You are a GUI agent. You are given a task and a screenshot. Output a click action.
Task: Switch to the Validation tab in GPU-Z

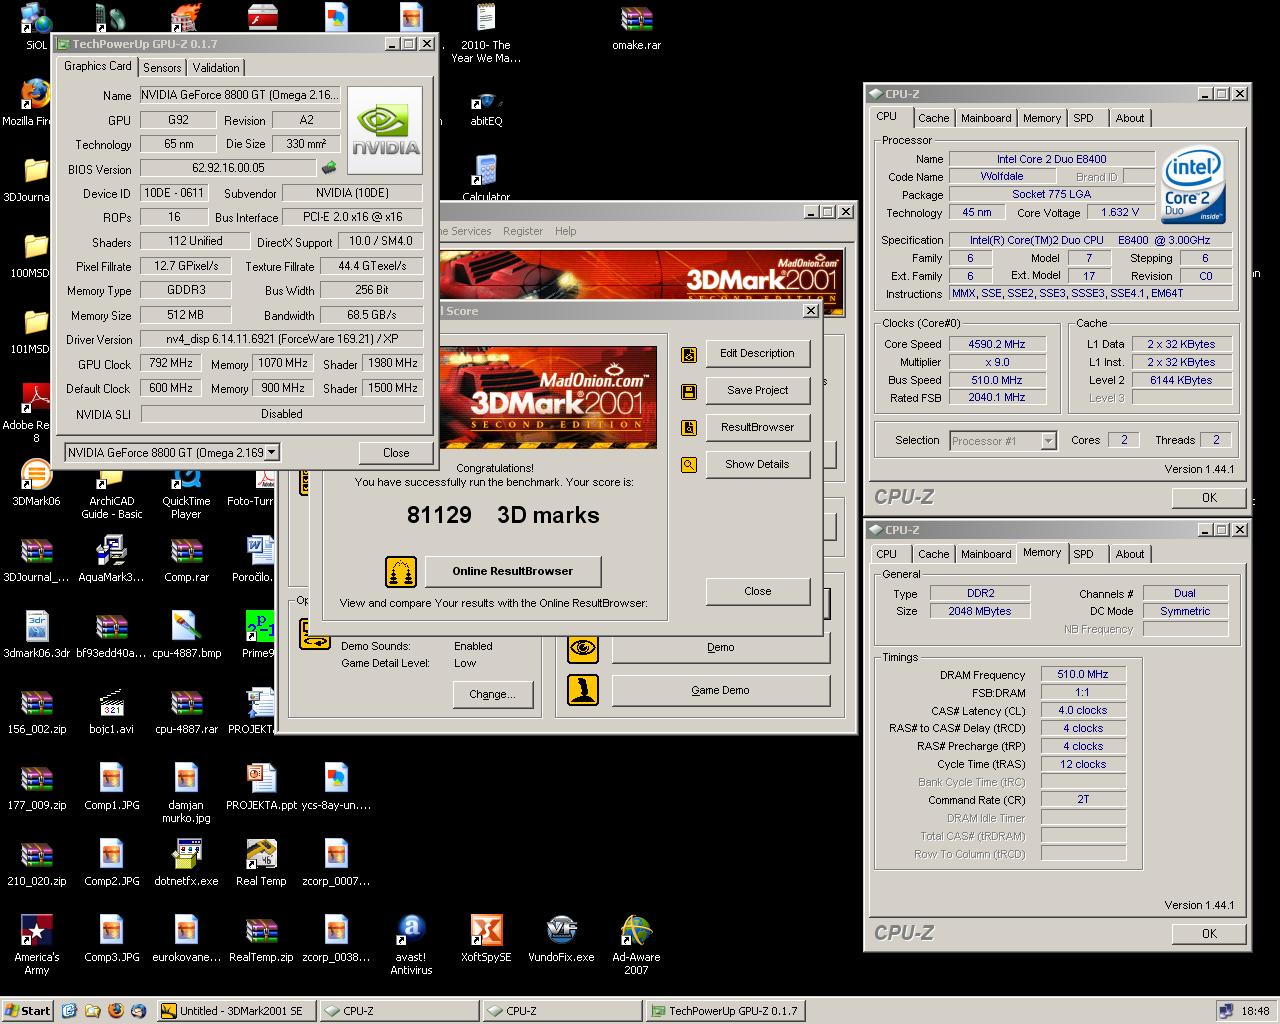216,68
